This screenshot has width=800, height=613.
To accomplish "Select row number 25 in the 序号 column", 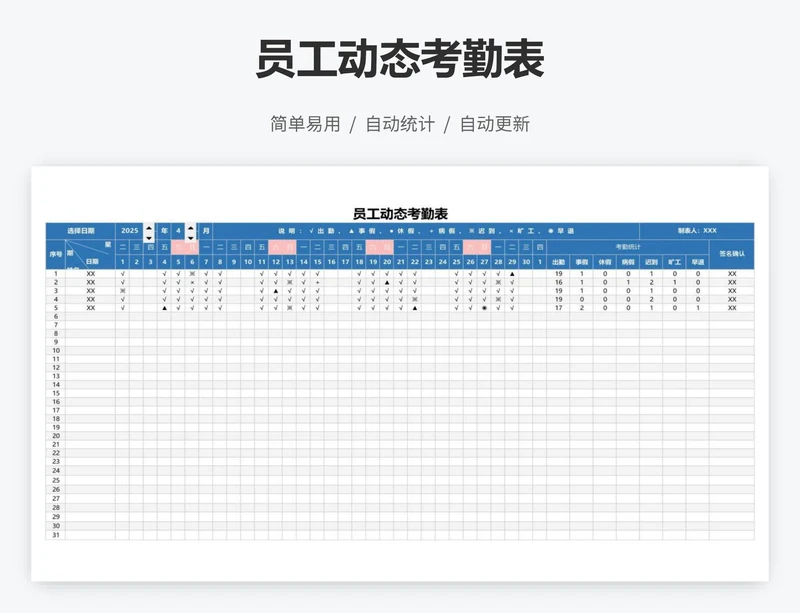I will pos(56,480).
